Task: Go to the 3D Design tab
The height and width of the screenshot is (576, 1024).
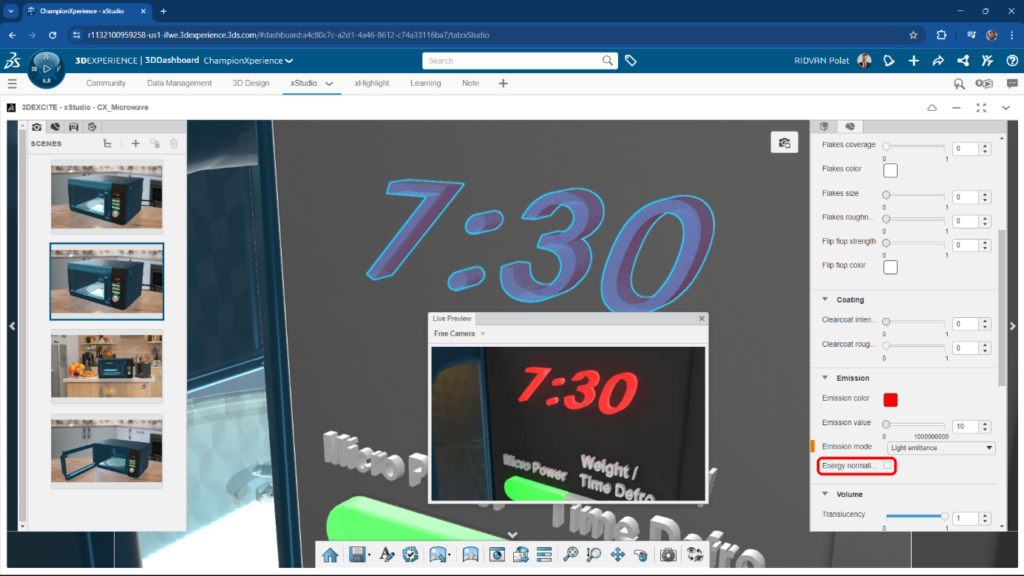Action: pyautogui.click(x=251, y=84)
